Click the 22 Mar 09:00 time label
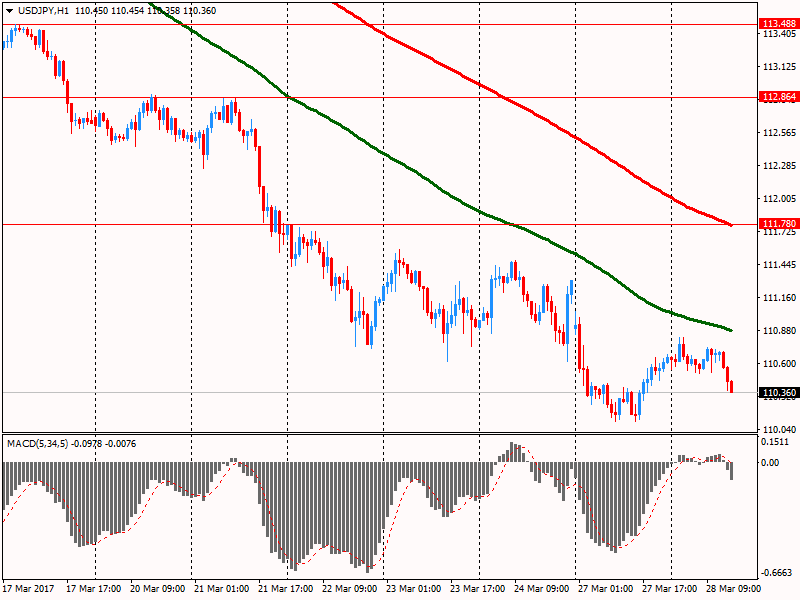Image resolution: width=800 pixels, height=600 pixels. point(349,589)
